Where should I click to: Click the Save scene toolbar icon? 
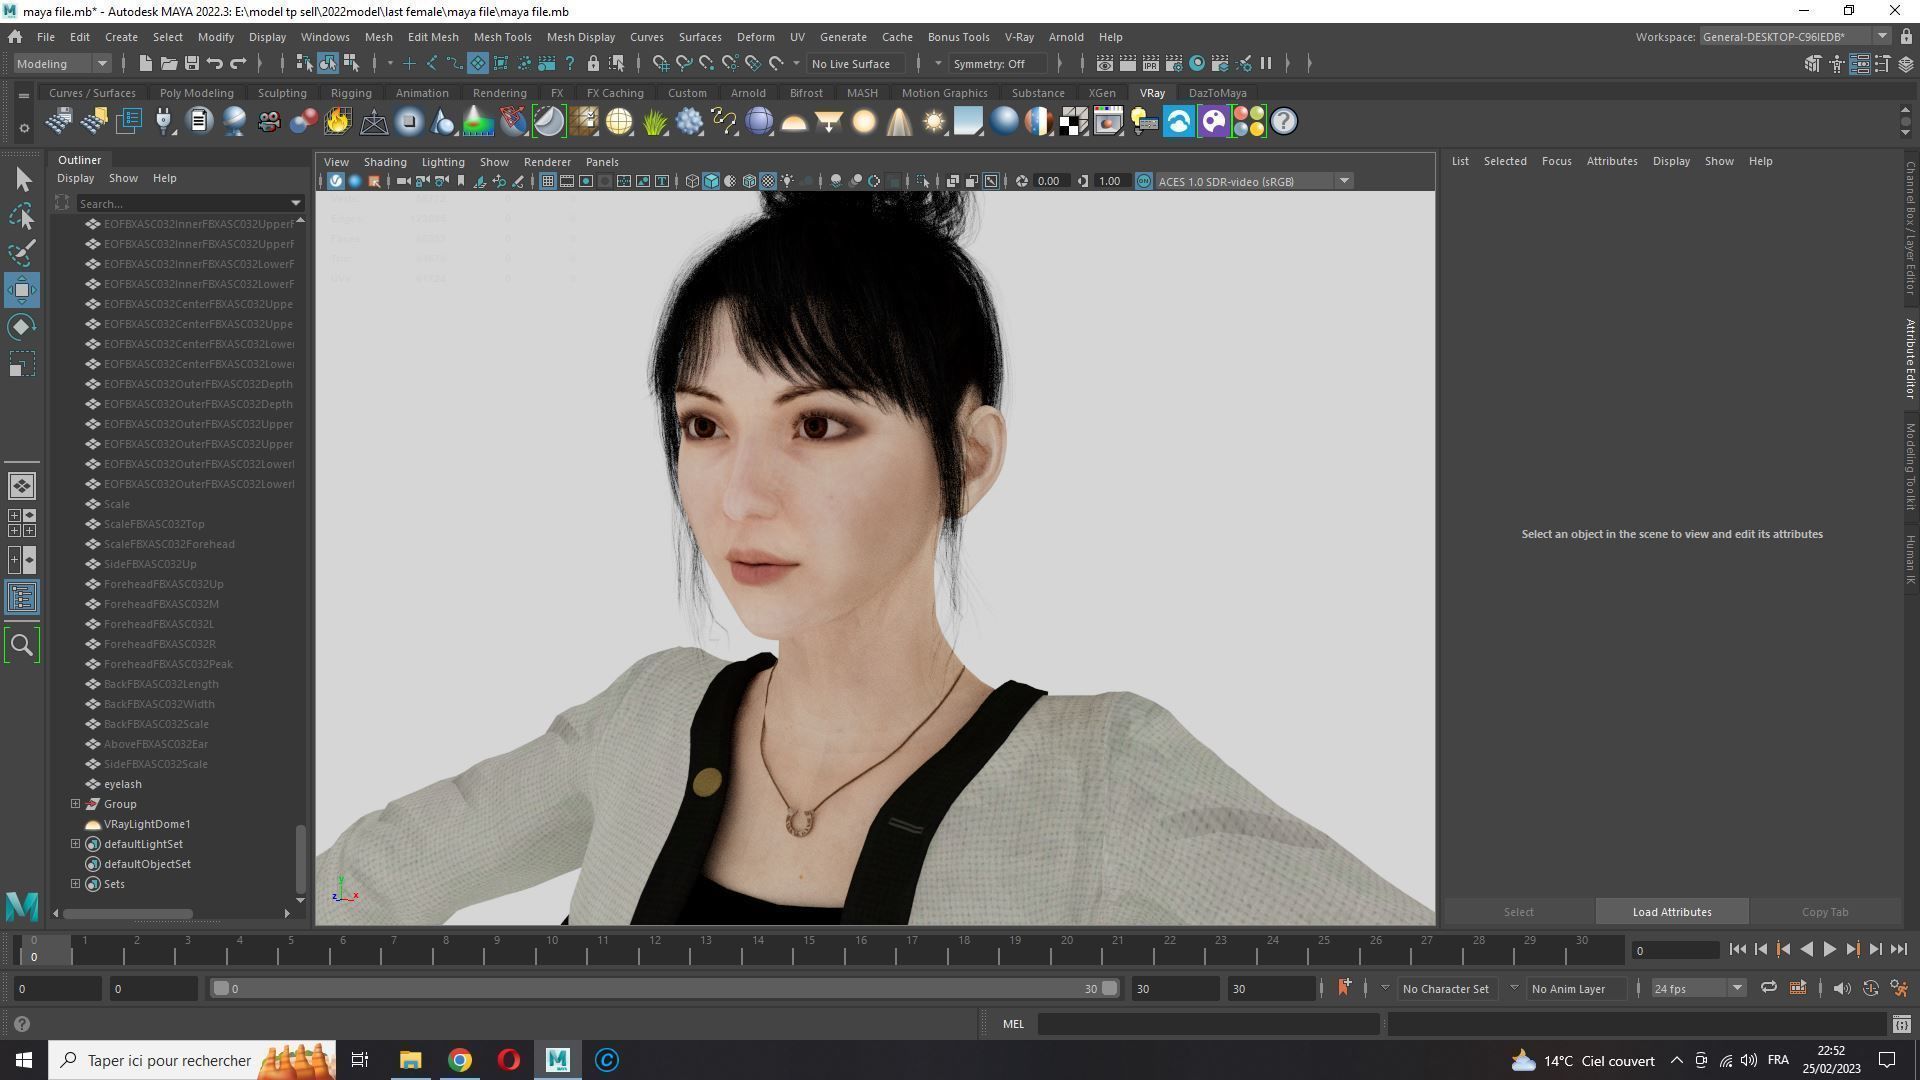[191, 64]
